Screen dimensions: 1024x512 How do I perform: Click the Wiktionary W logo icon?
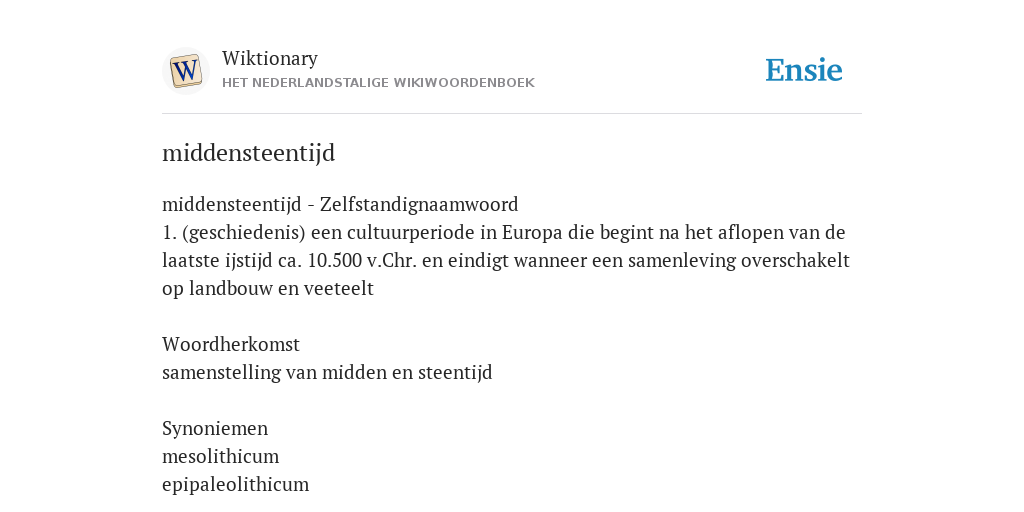coord(185,71)
